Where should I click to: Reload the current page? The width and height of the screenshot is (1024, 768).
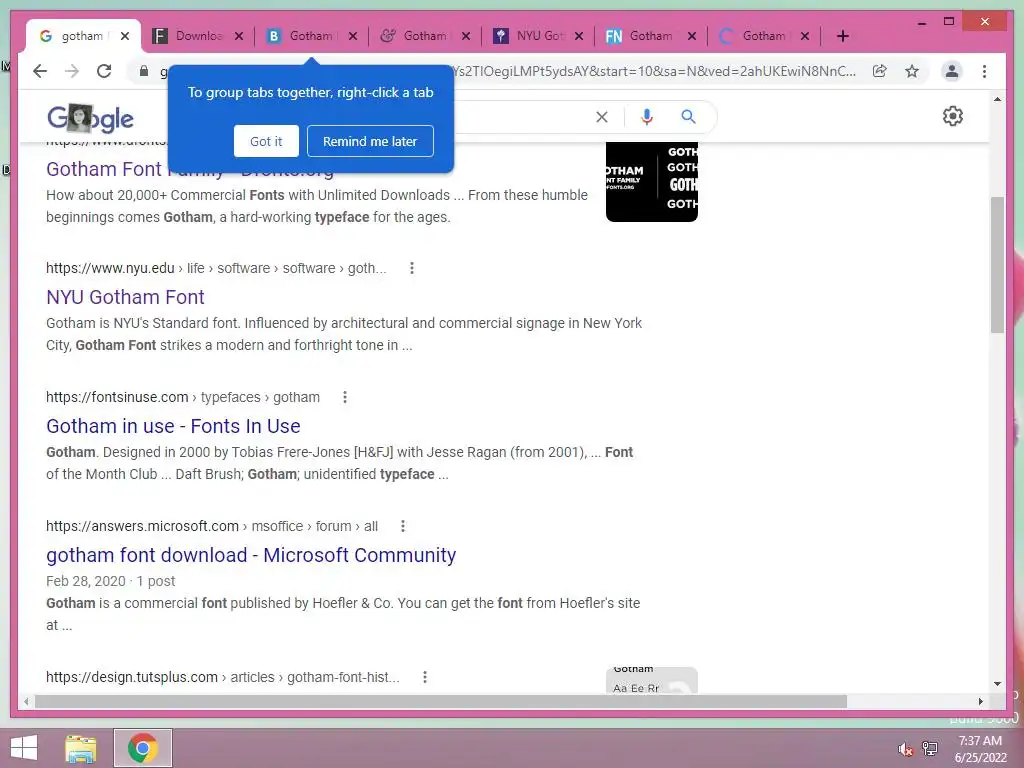click(104, 71)
